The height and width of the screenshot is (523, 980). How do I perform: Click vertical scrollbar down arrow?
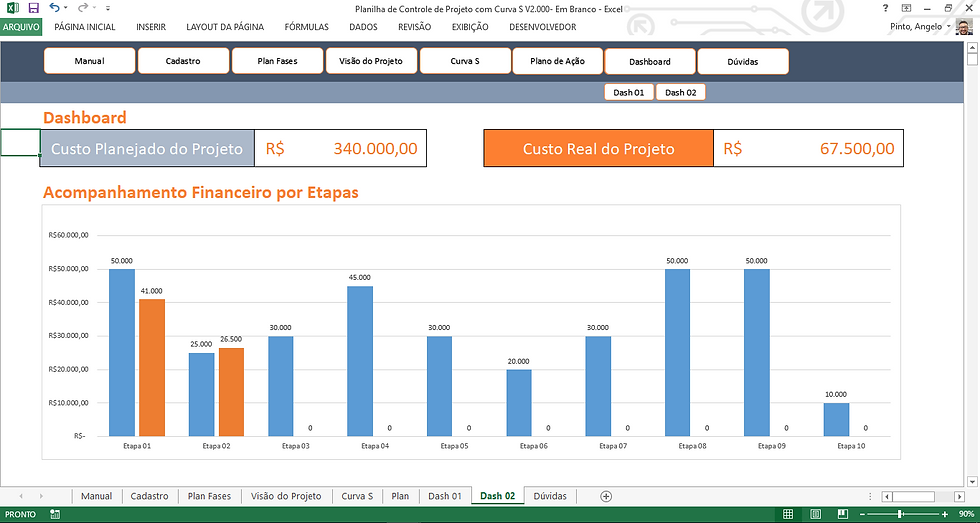click(972, 481)
